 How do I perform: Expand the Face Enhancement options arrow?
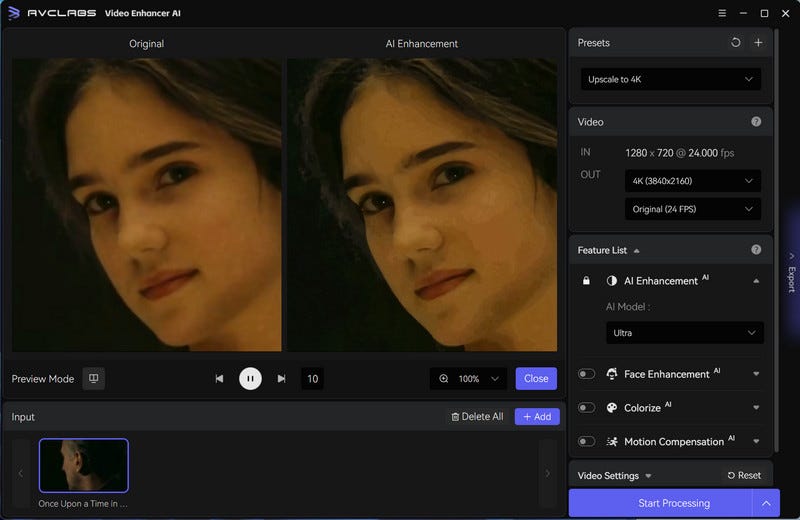pyautogui.click(x=756, y=374)
